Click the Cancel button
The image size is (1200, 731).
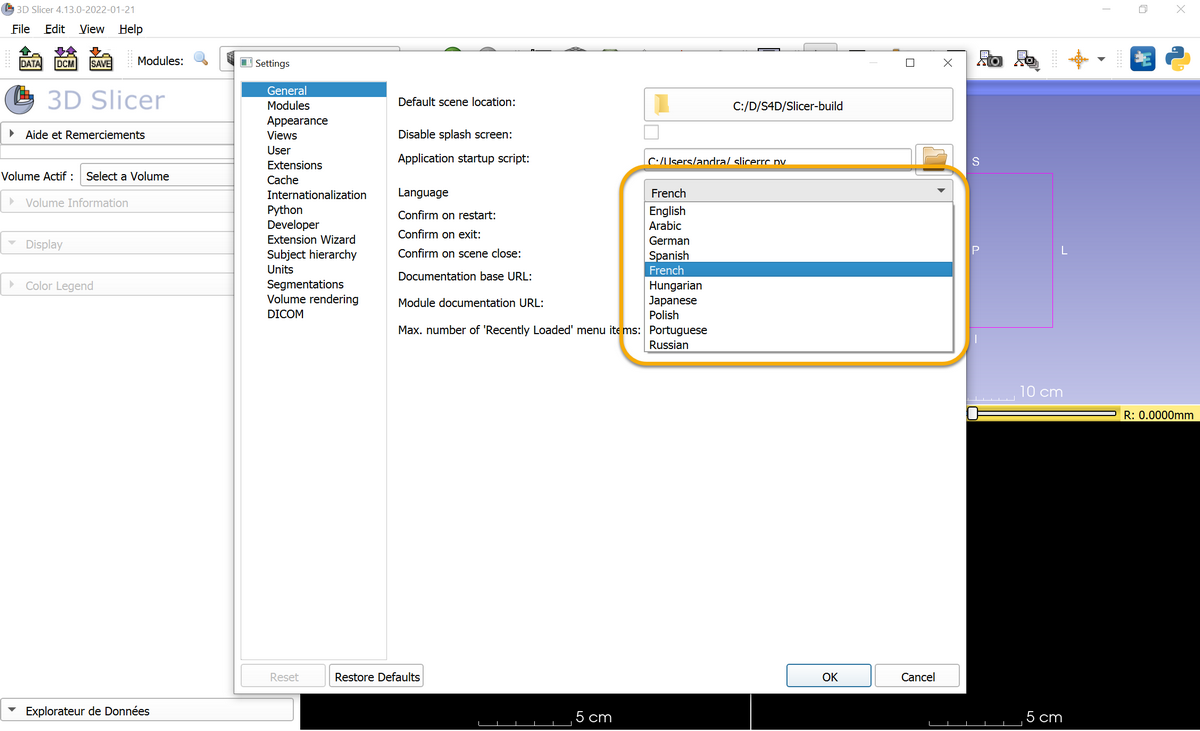click(x=917, y=677)
